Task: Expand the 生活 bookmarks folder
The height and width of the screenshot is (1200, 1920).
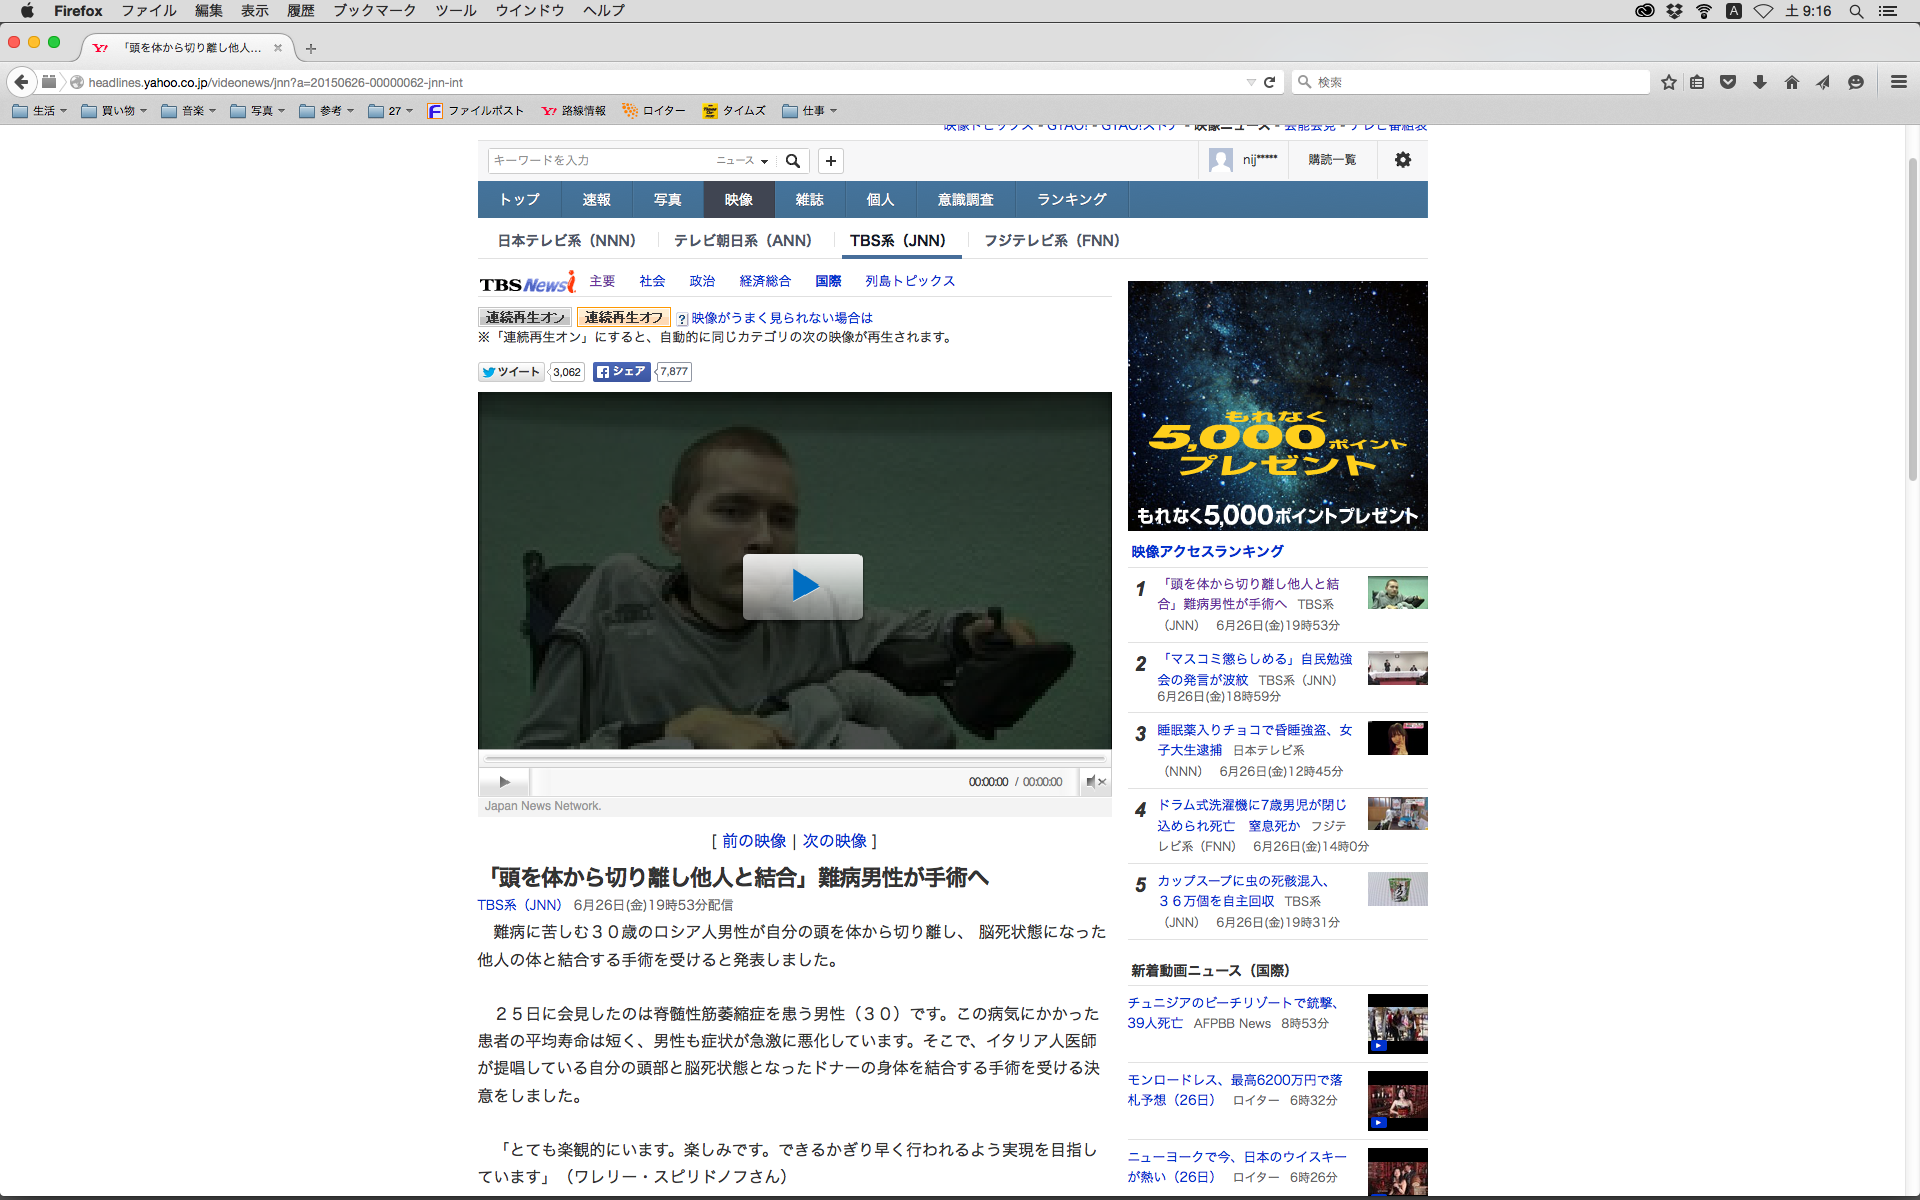Action: [40, 111]
